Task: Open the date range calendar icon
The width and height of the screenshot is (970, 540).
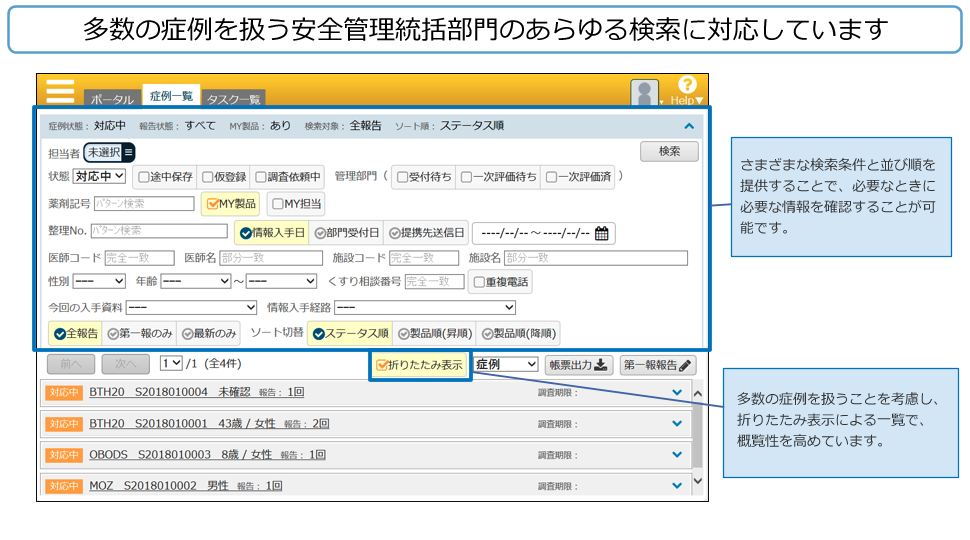Action: pyautogui.click(x=602, y=234)
